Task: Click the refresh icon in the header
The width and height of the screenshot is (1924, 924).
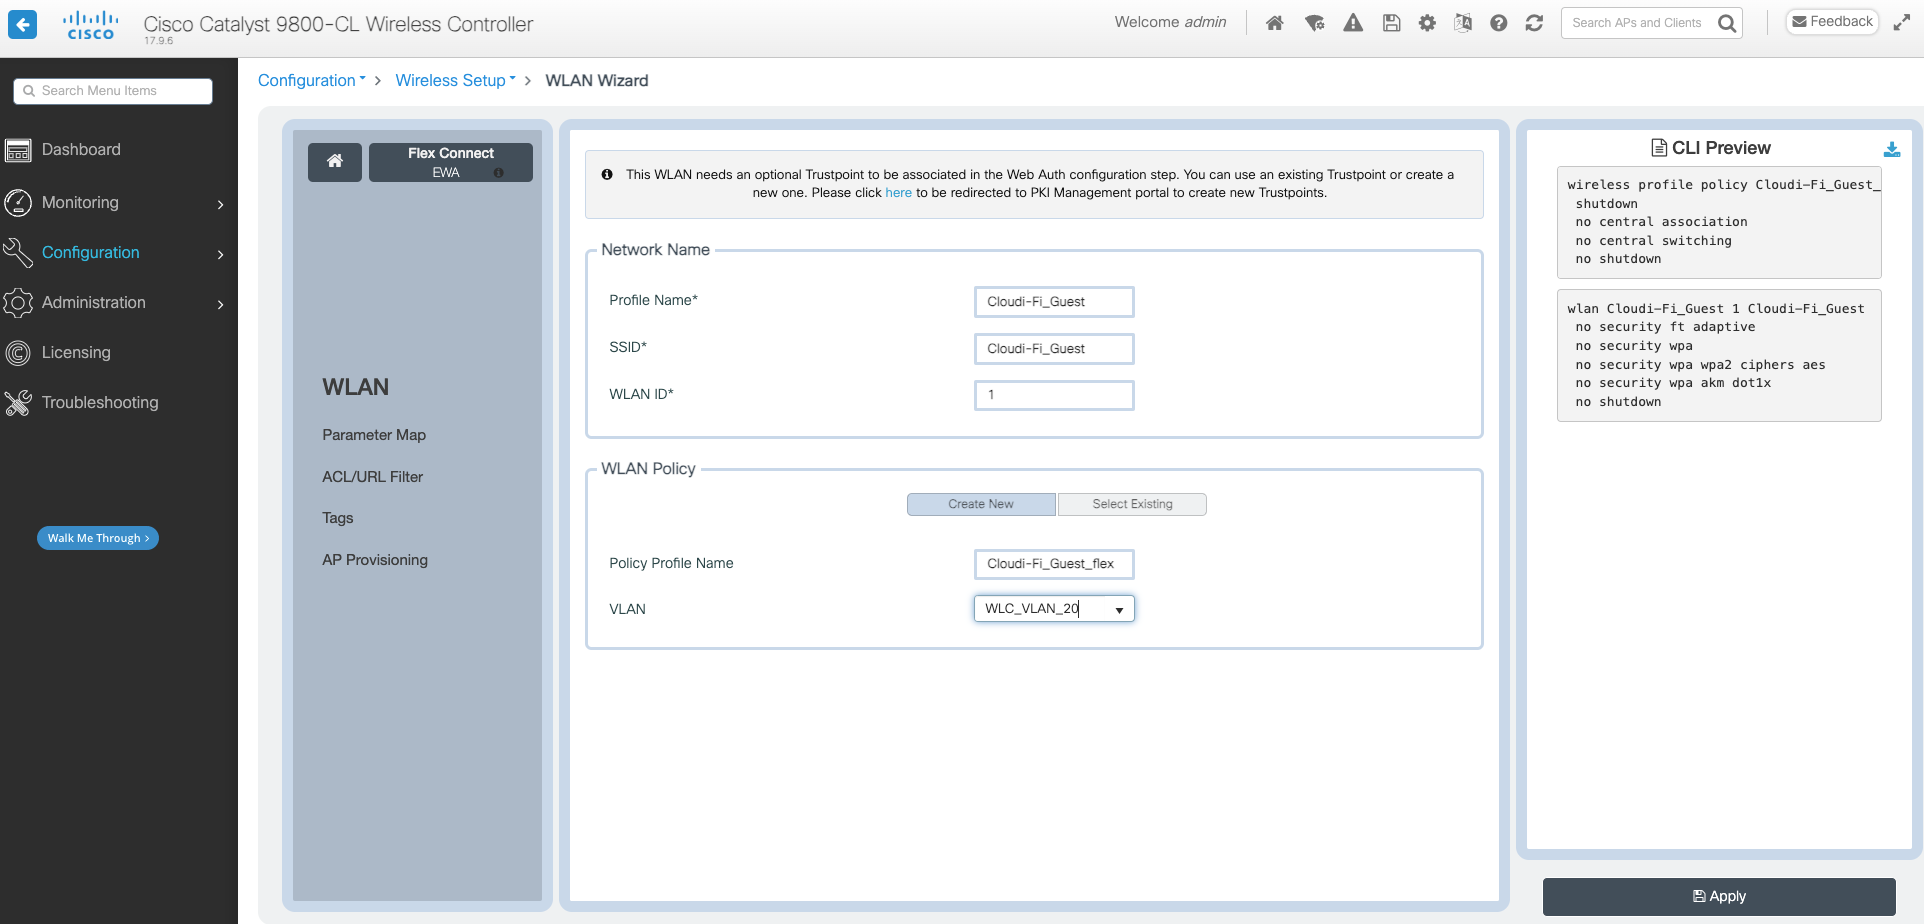Action: 1535,22
